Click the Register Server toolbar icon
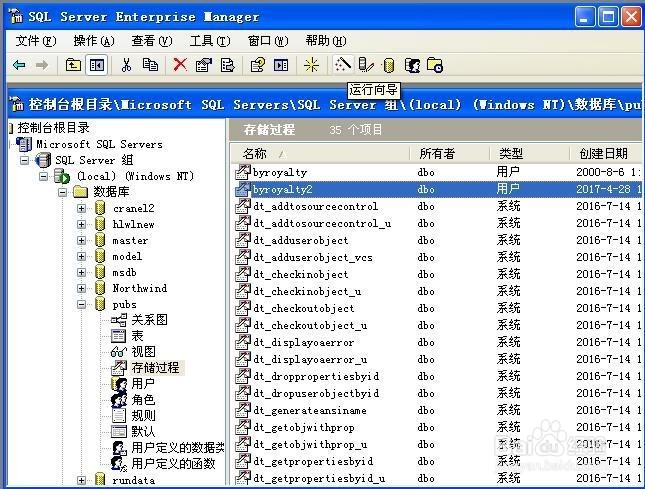The image size is (645, 489). tap(366, 65)
